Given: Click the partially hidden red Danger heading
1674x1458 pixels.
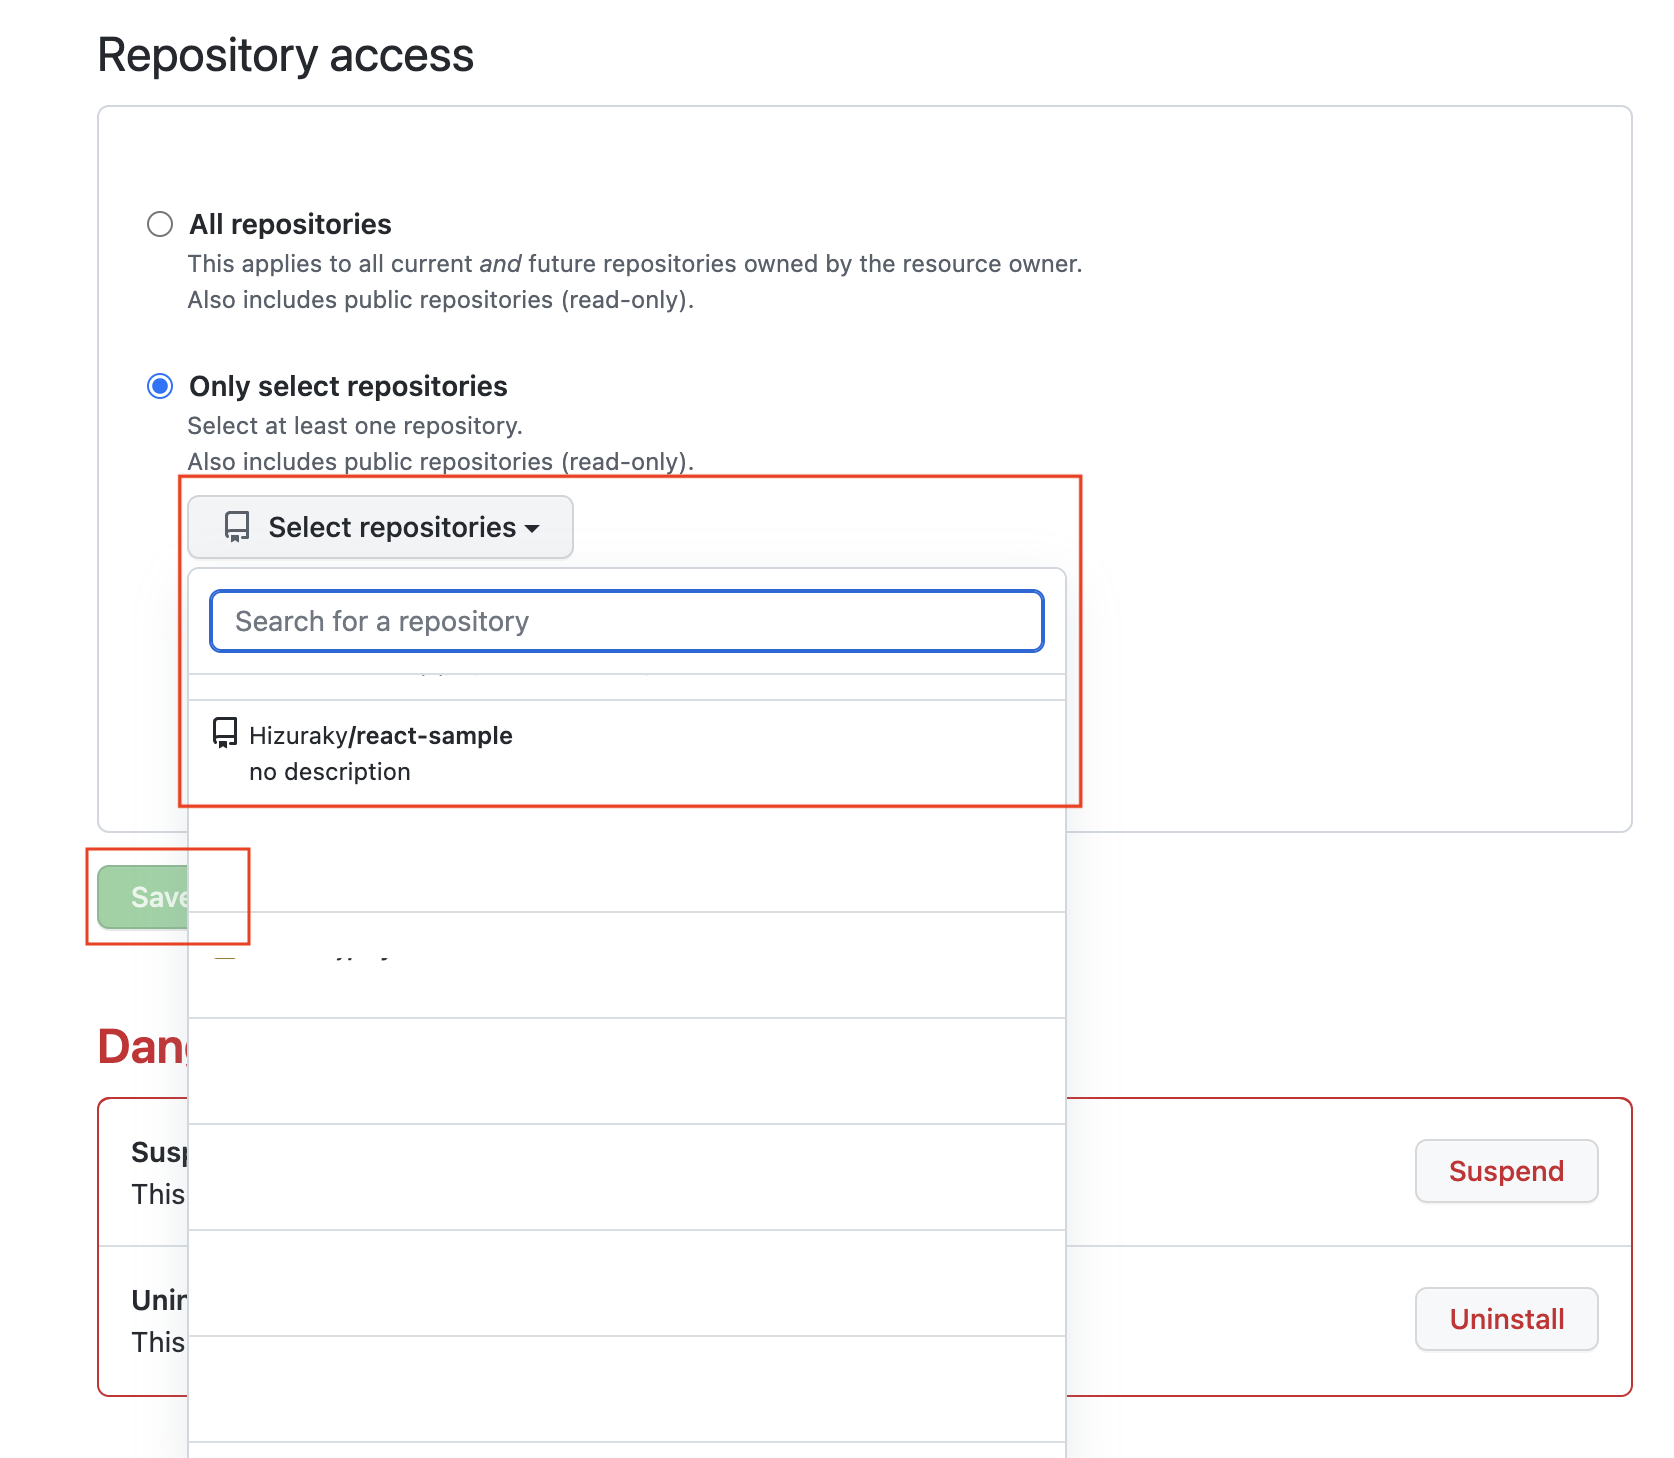Looking at the screenshot, I should 143,1047.
